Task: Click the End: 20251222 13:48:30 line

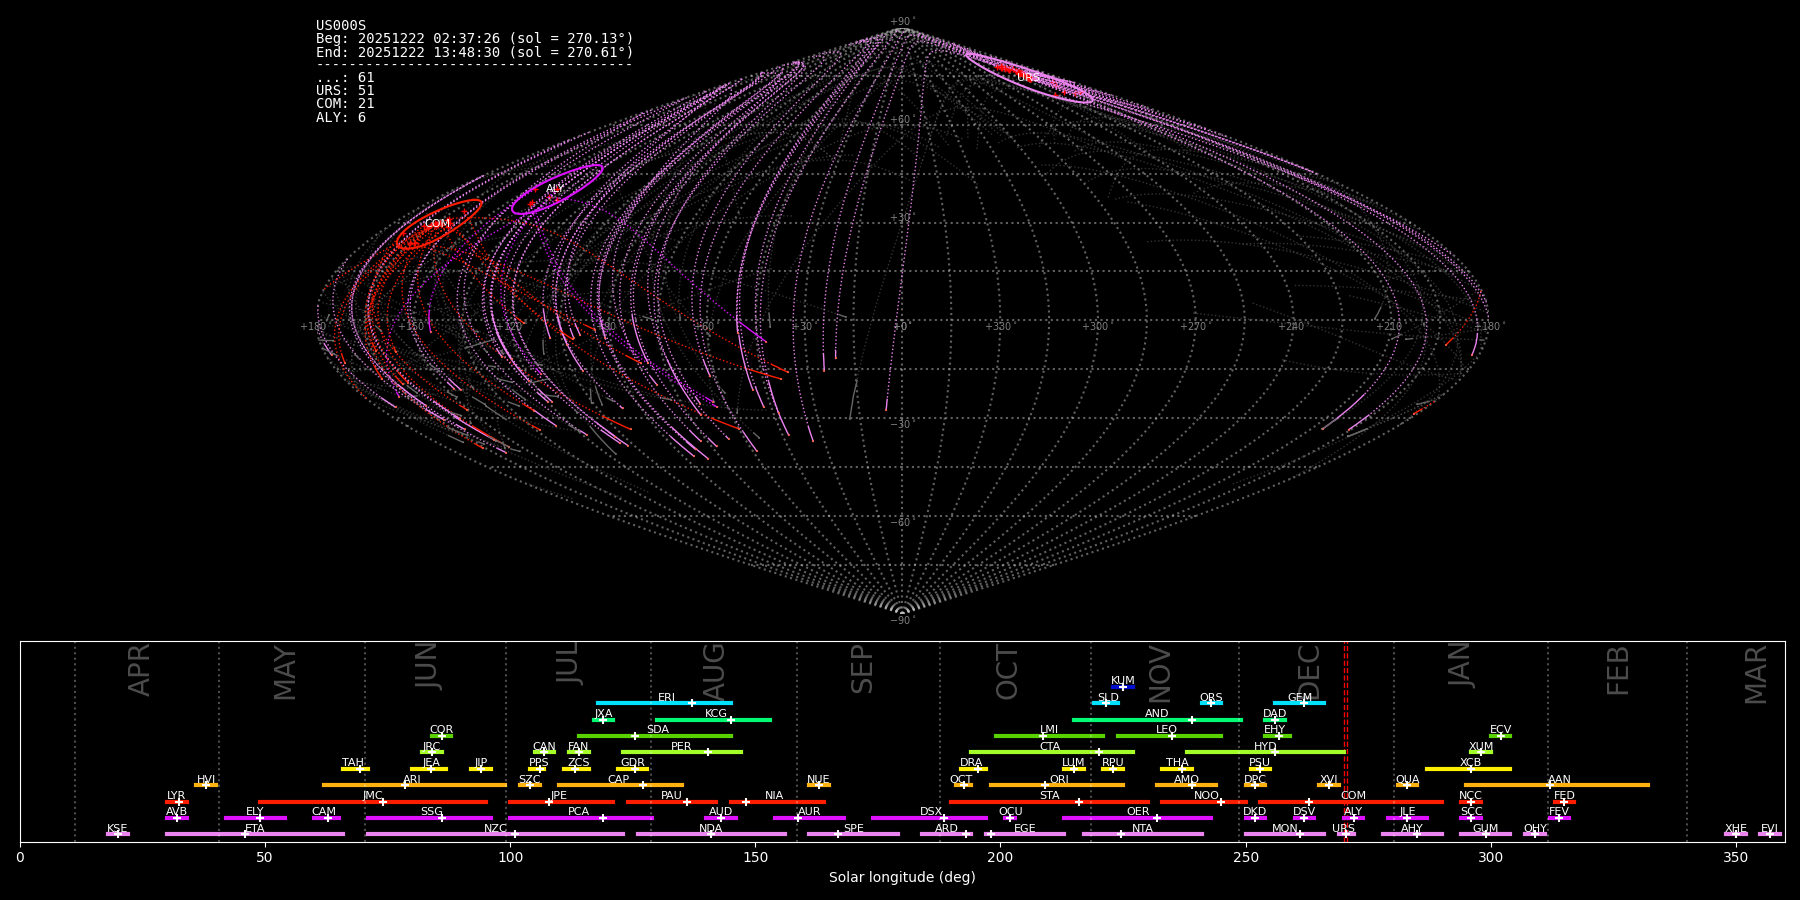Action: (x=474, y=52)
